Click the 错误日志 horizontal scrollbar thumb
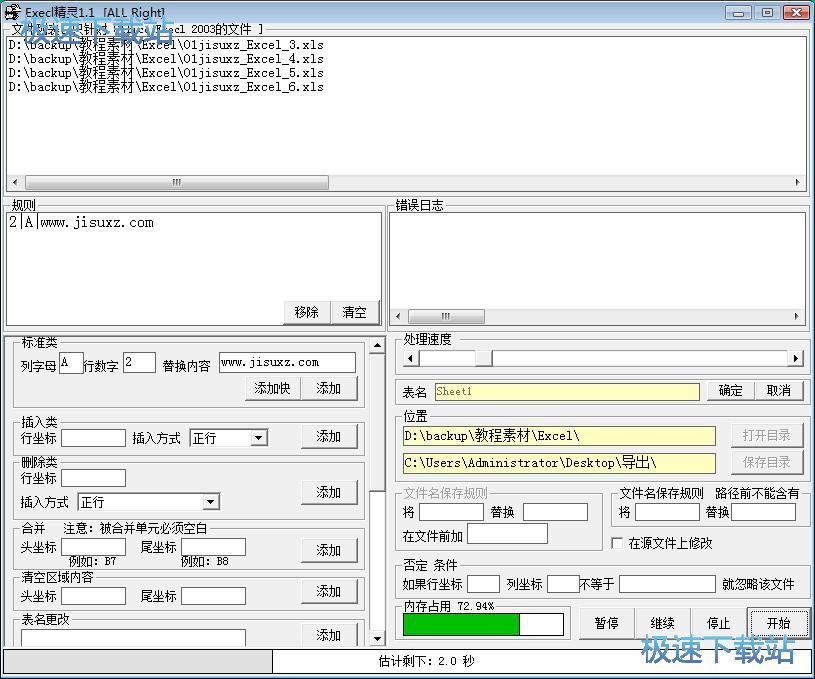This screenshot has width=815, height=679. click(446, 316)
